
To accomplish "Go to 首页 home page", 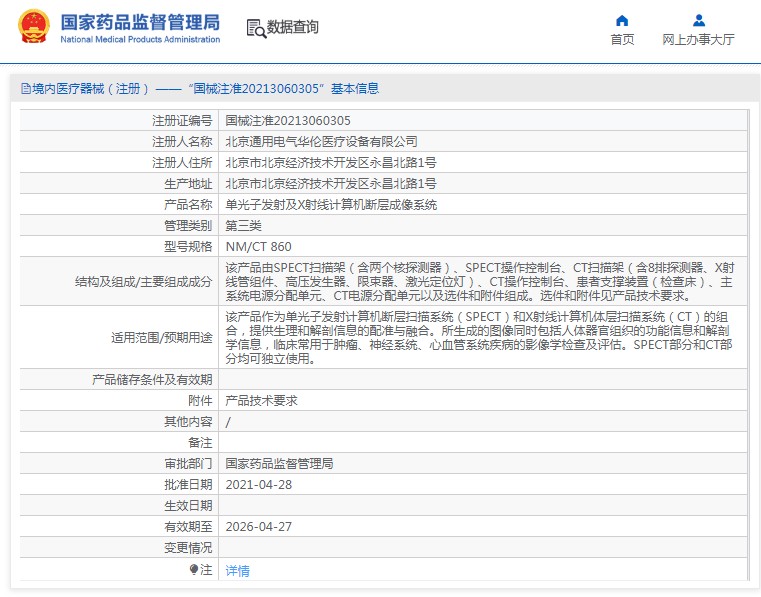I will [622, 39].
